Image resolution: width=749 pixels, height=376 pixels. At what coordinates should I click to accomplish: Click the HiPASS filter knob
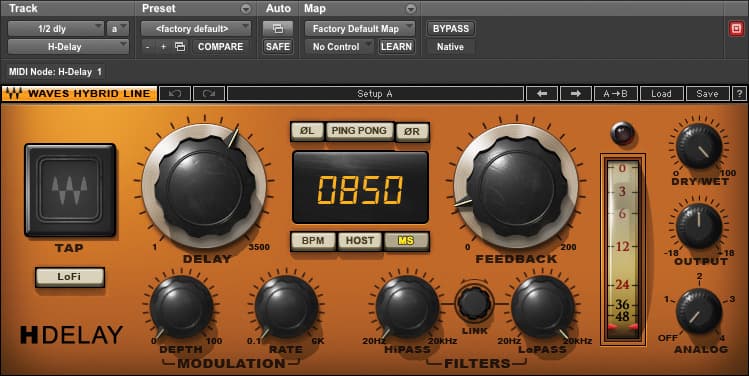[x=407, y=307]
